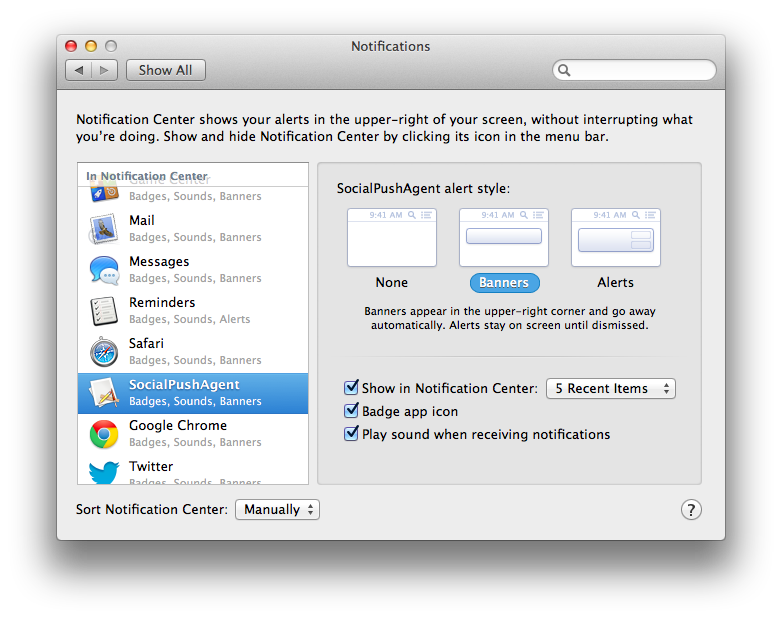The width and height of the screenshot is (782, 619).
Task: Select Messages in the app list
Action: (193, 270)
